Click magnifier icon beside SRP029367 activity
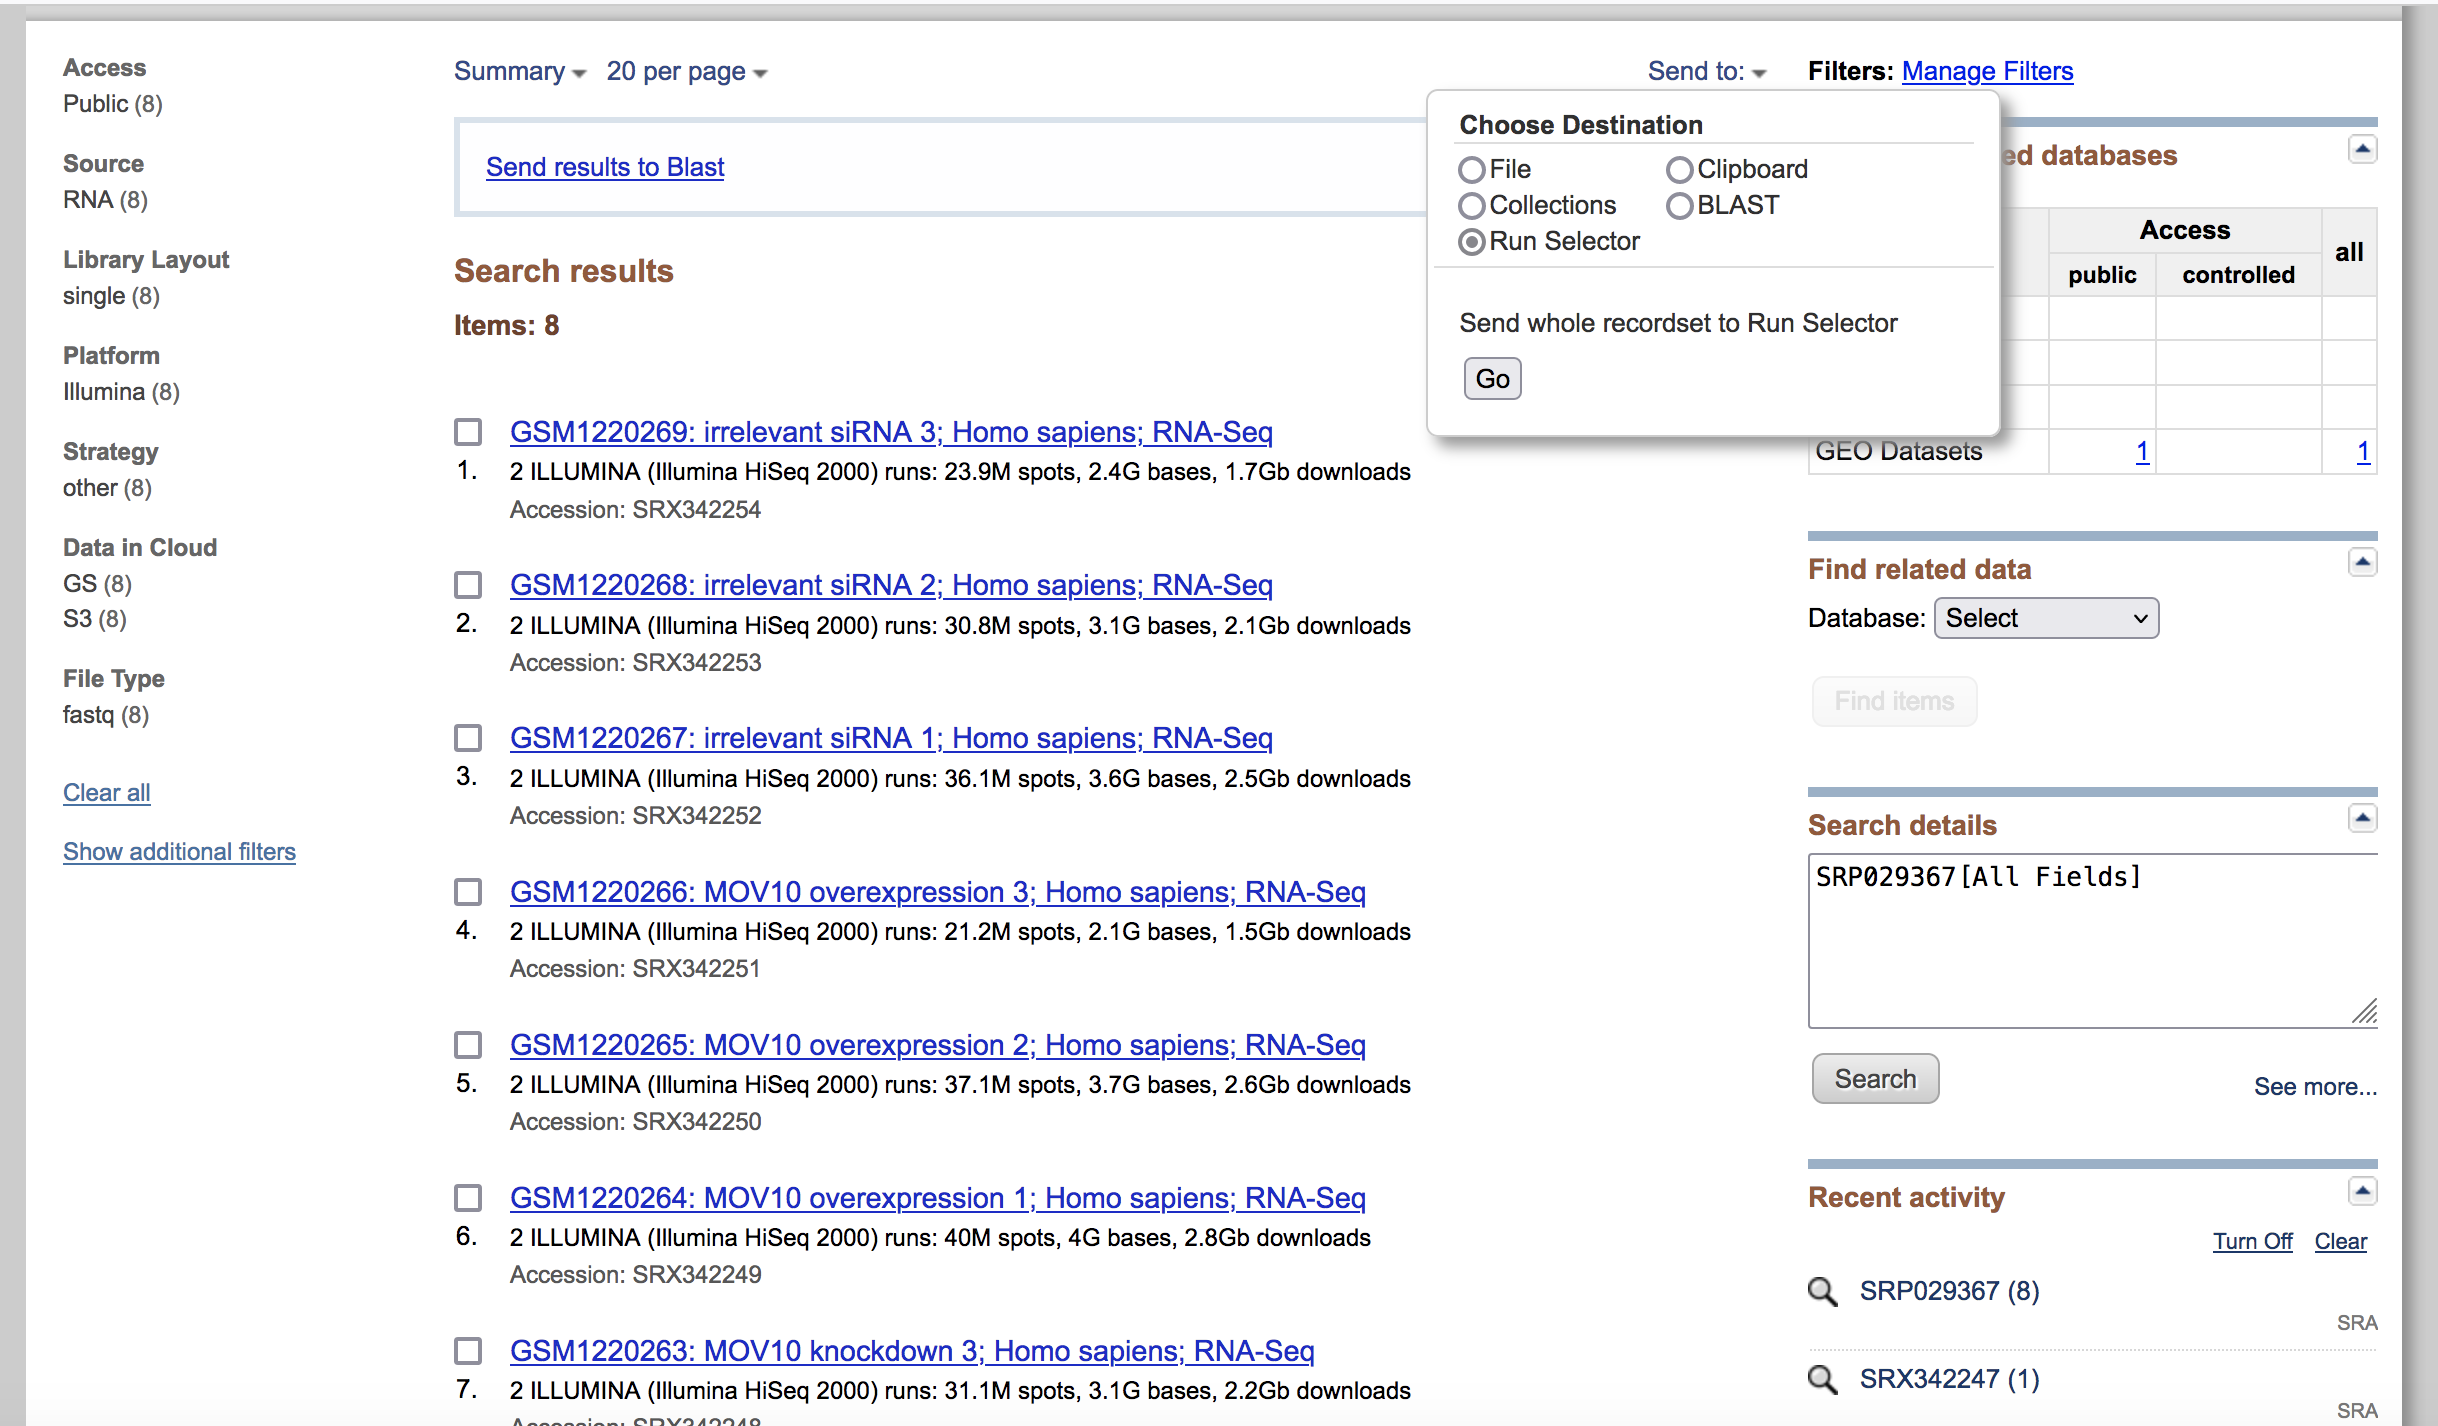2438x1426 pixels. click(1822, 1291)
